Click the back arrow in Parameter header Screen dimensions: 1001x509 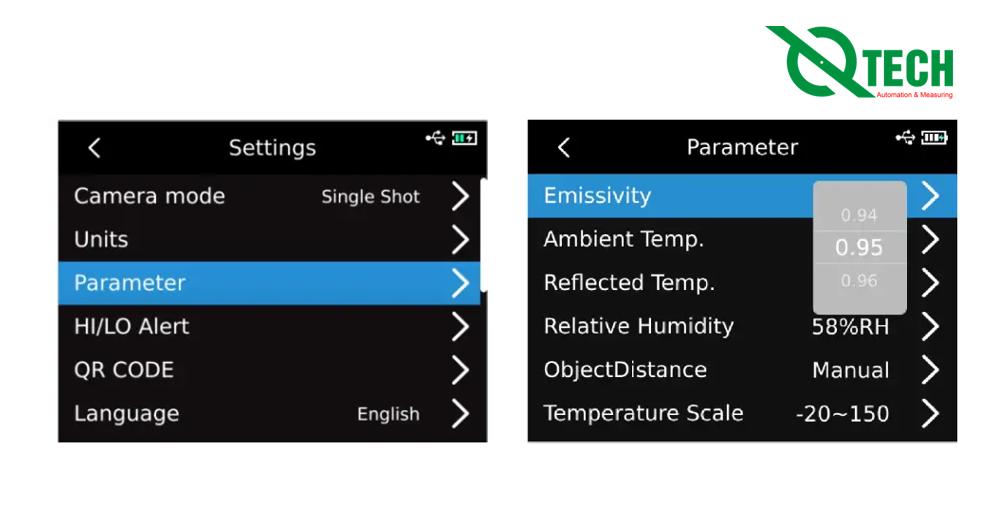[564, 148]
